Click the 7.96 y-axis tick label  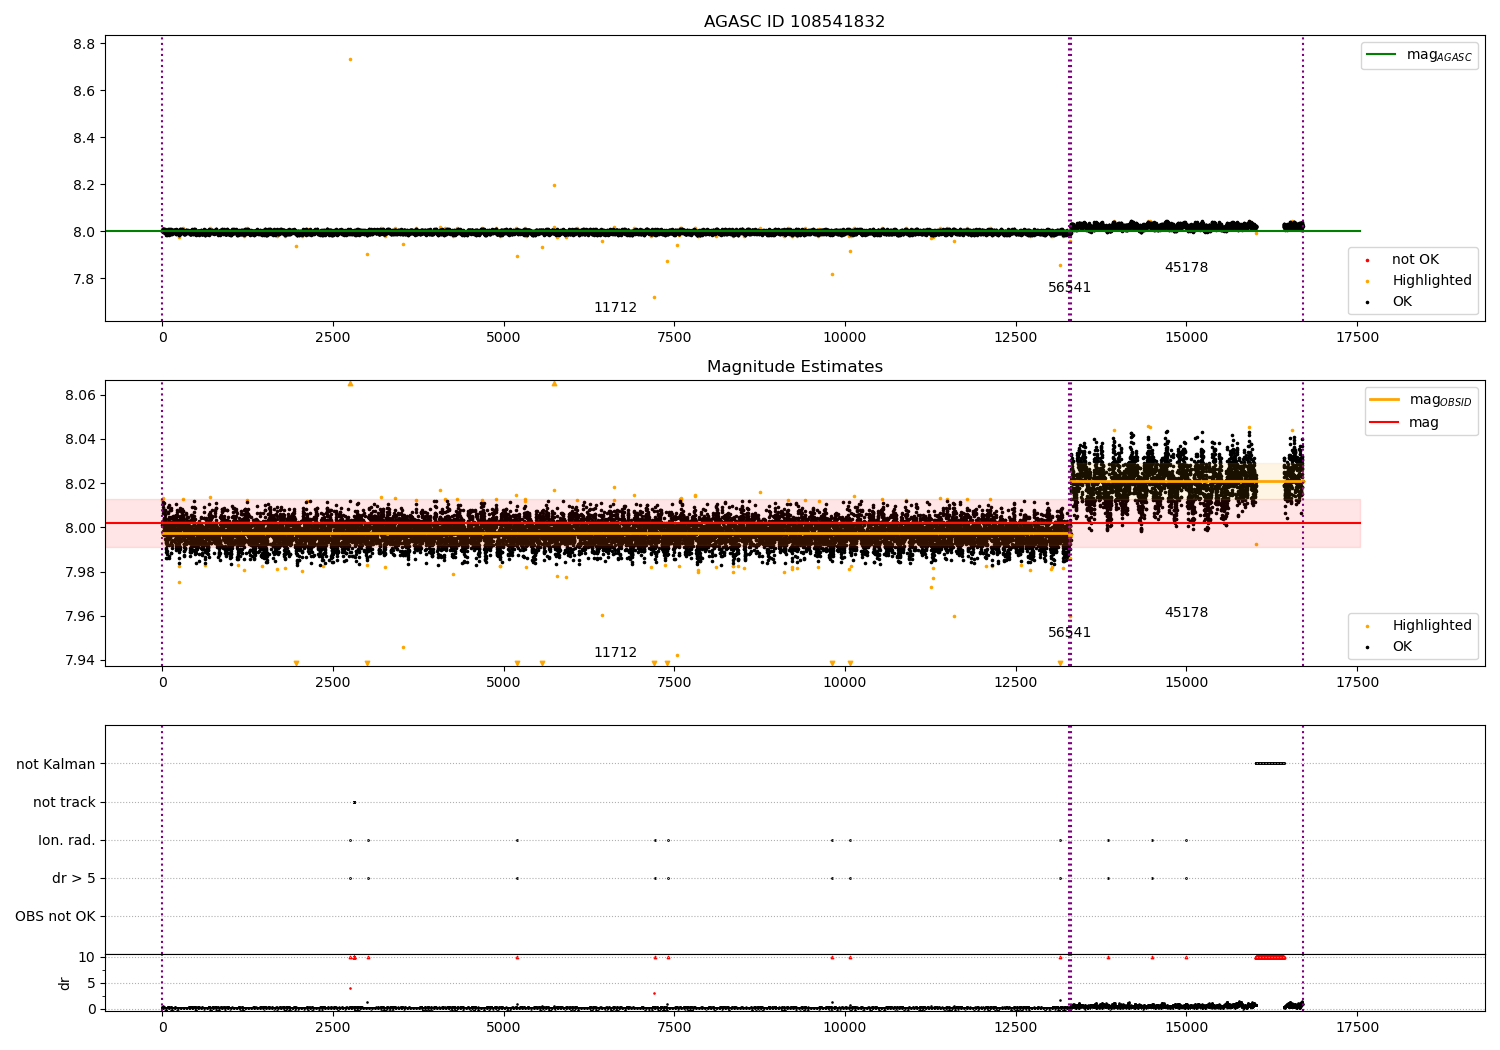(80, 616)
